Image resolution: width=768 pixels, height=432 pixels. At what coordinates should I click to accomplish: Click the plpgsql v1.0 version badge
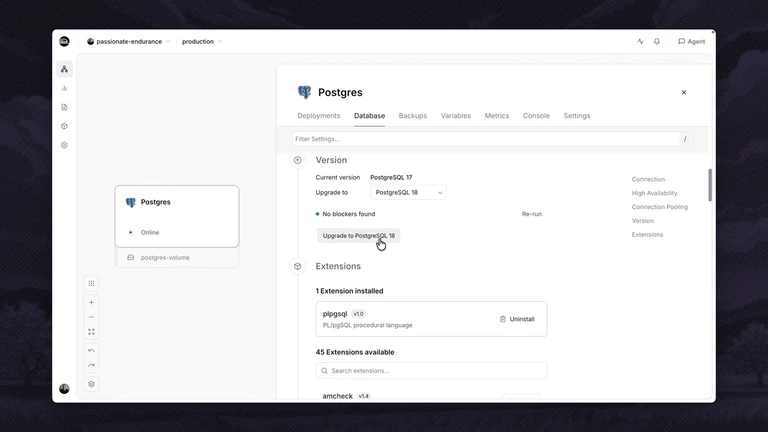359,314
